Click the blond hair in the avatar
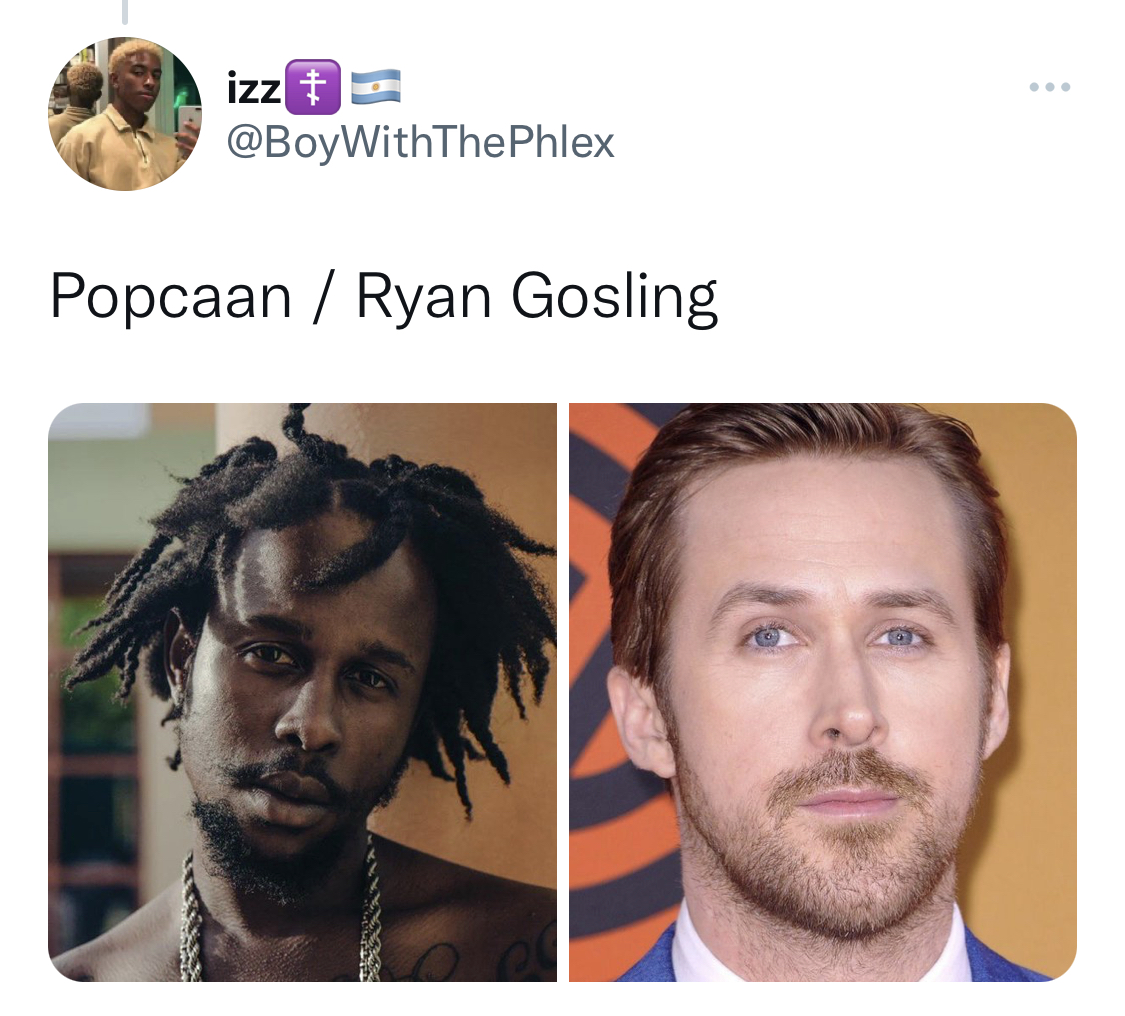The image size is (1125, 1016). pyautogui.click(x=133, y=52)
